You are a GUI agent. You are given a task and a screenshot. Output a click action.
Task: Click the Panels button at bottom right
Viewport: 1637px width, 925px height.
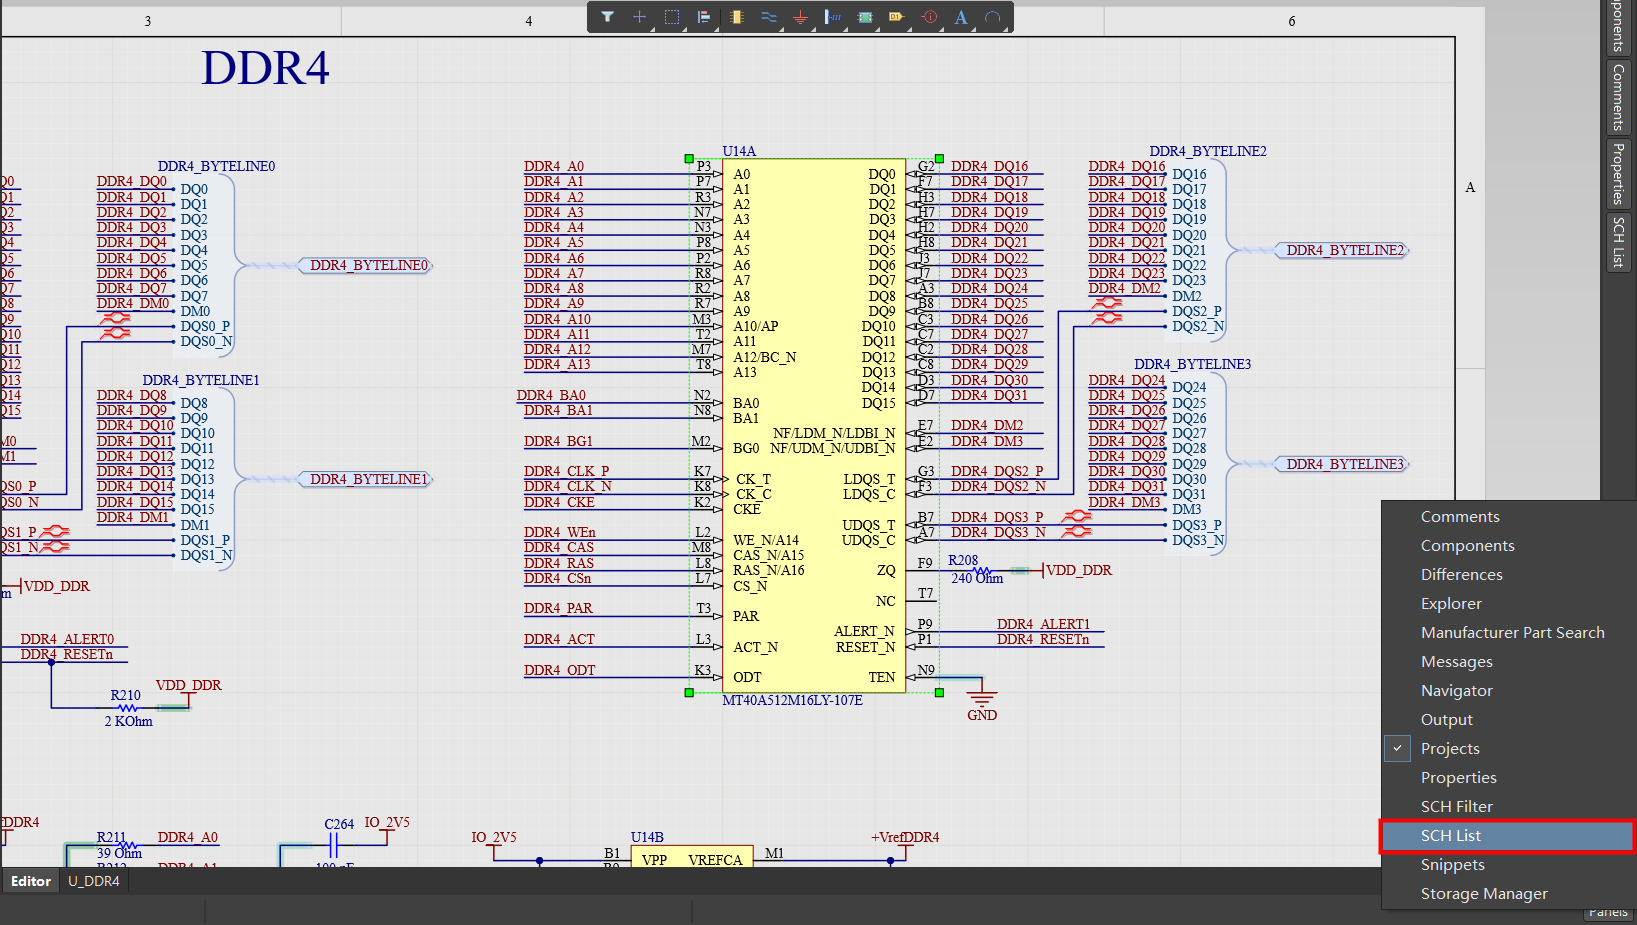[1608, 912]
